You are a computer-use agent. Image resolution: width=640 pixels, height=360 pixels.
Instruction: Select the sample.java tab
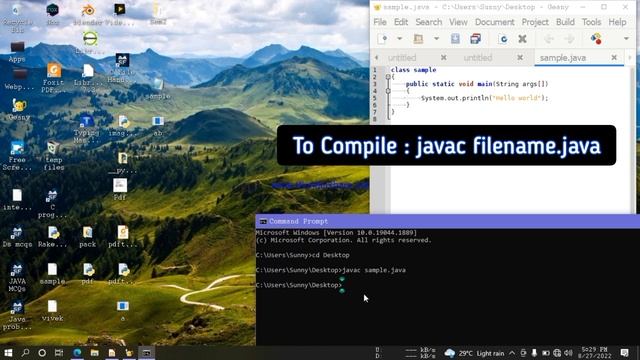coord(563,58)
